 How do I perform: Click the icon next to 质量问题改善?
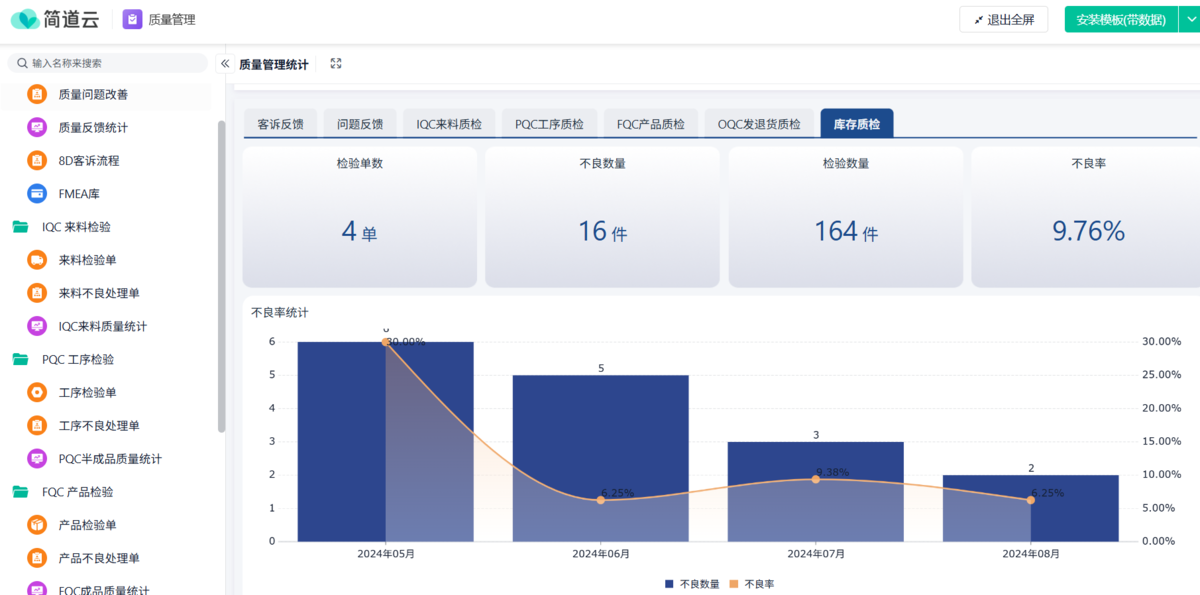pos(37,94)
